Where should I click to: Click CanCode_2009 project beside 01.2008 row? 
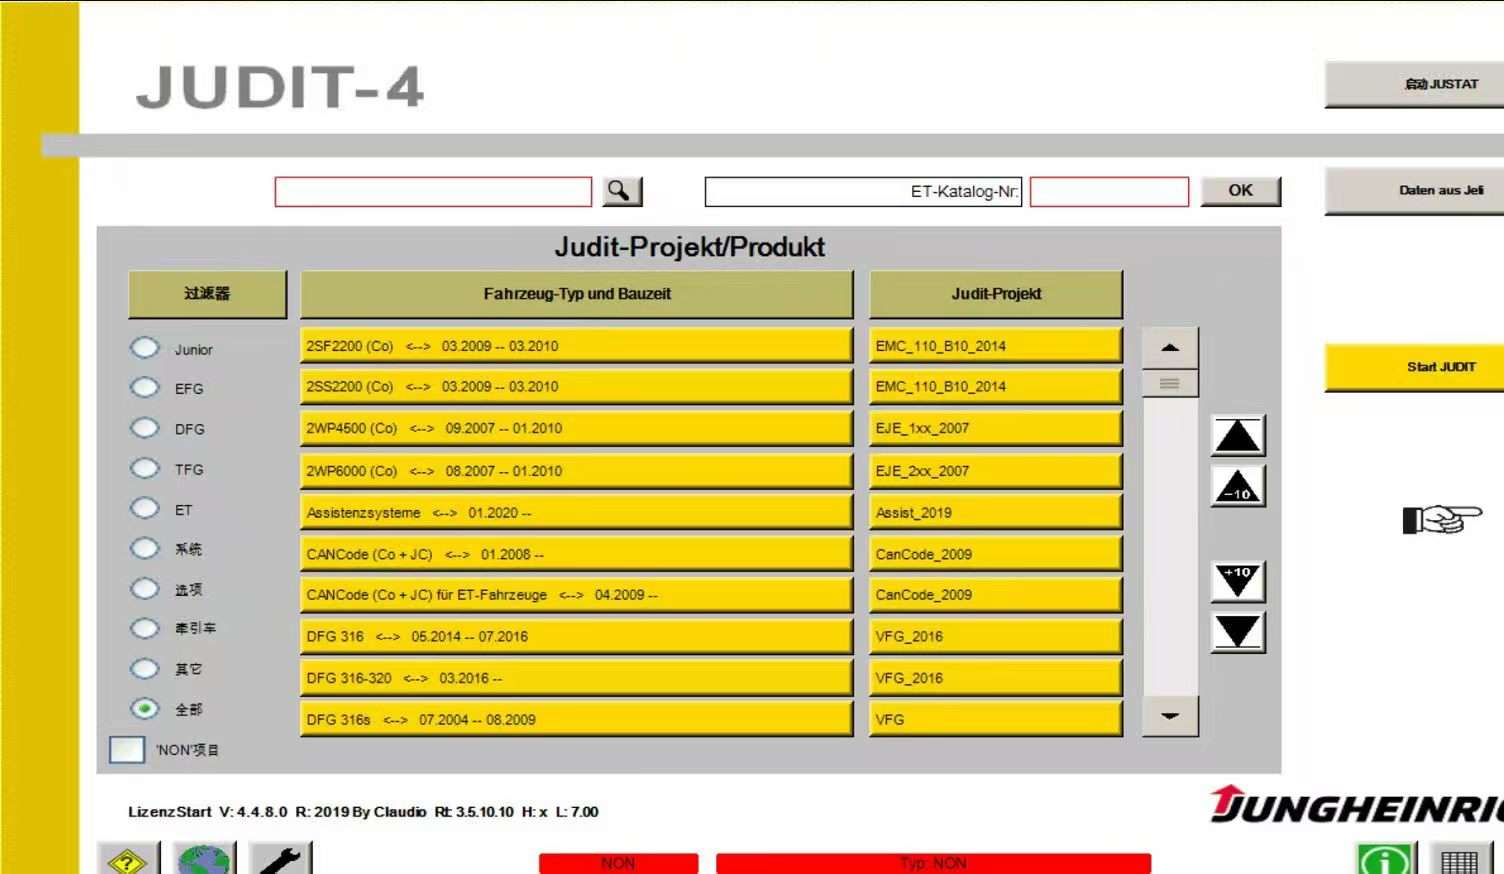point(996,554)
